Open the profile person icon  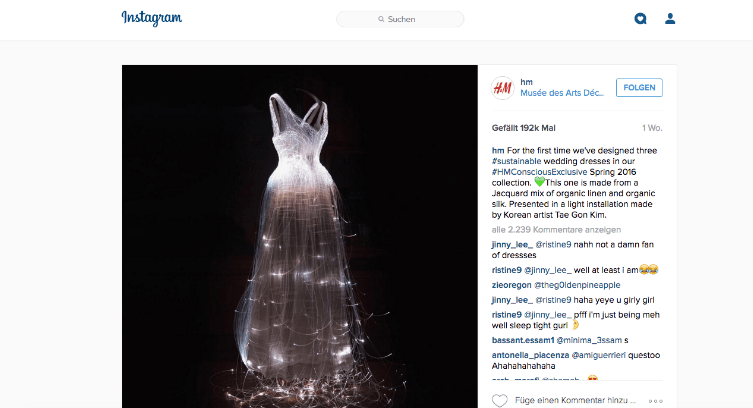(670, 19)
